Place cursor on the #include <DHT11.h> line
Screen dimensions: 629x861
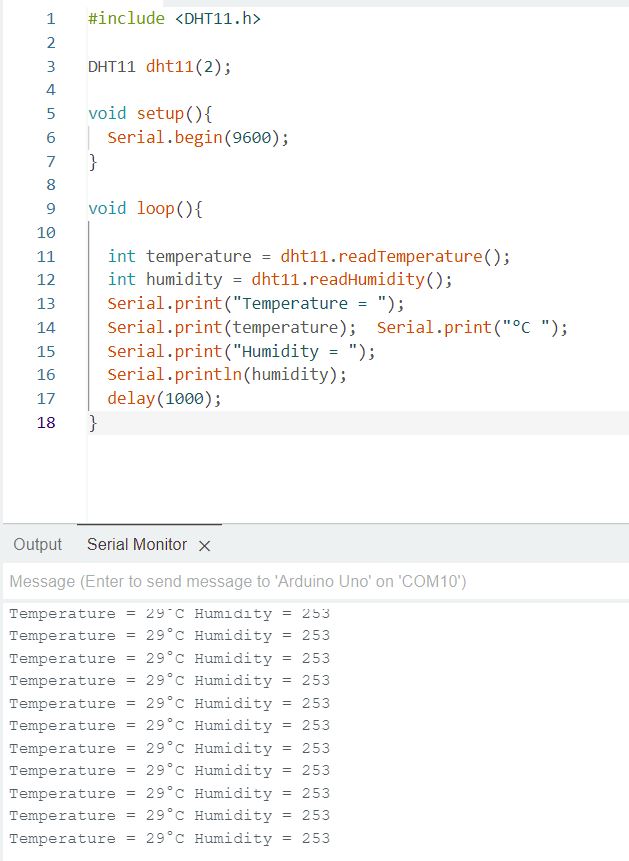pyautogui.click(x=174, y=18)
